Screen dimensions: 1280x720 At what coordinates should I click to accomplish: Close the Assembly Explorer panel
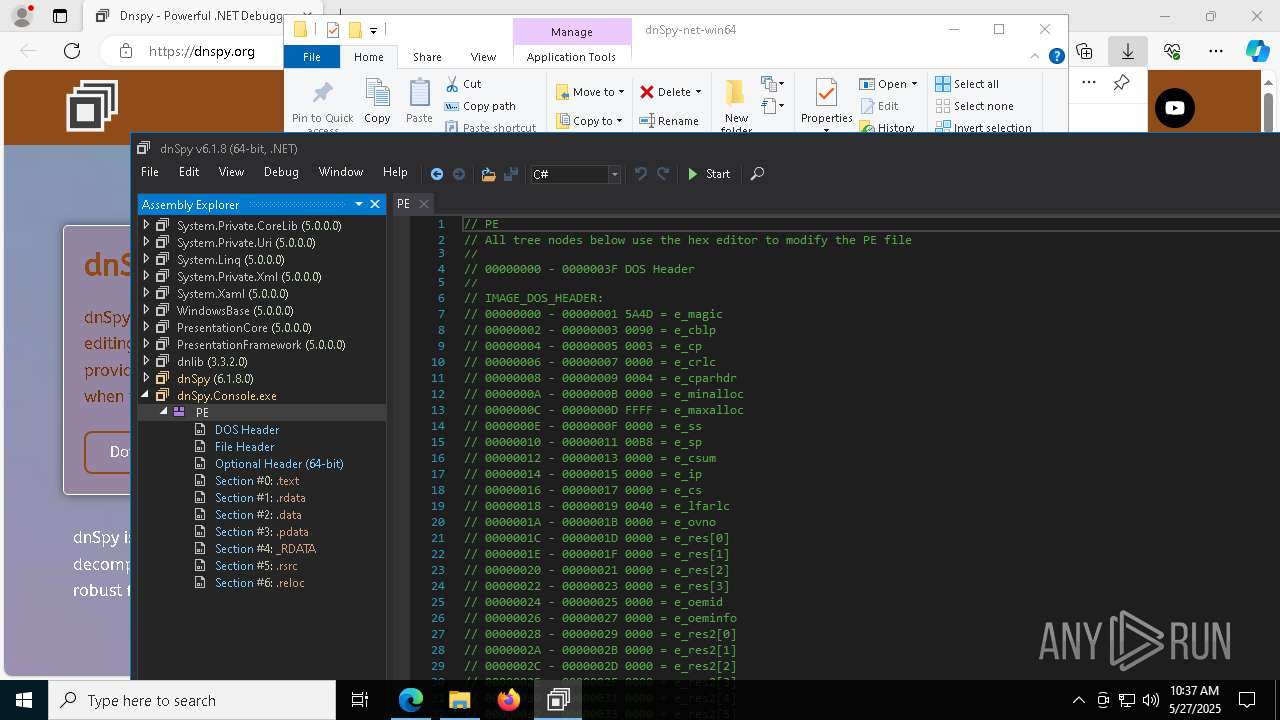click(x=375, y=204)
